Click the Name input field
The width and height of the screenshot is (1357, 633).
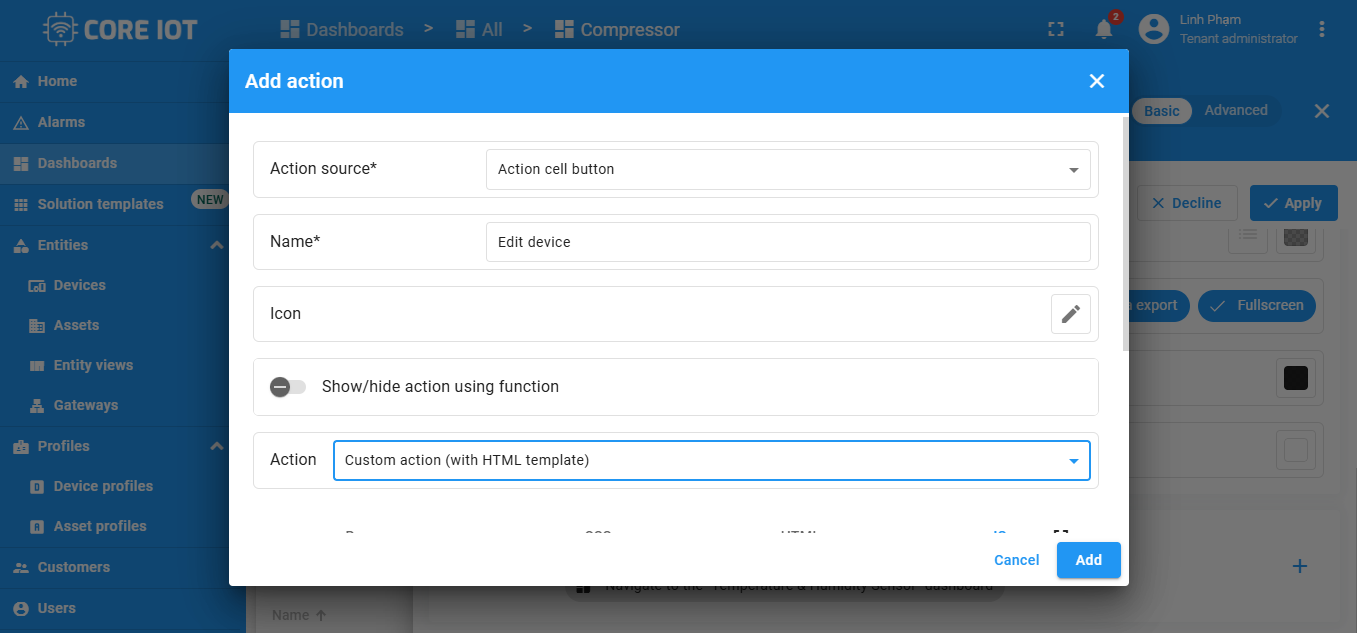click(x=787, y=242)
